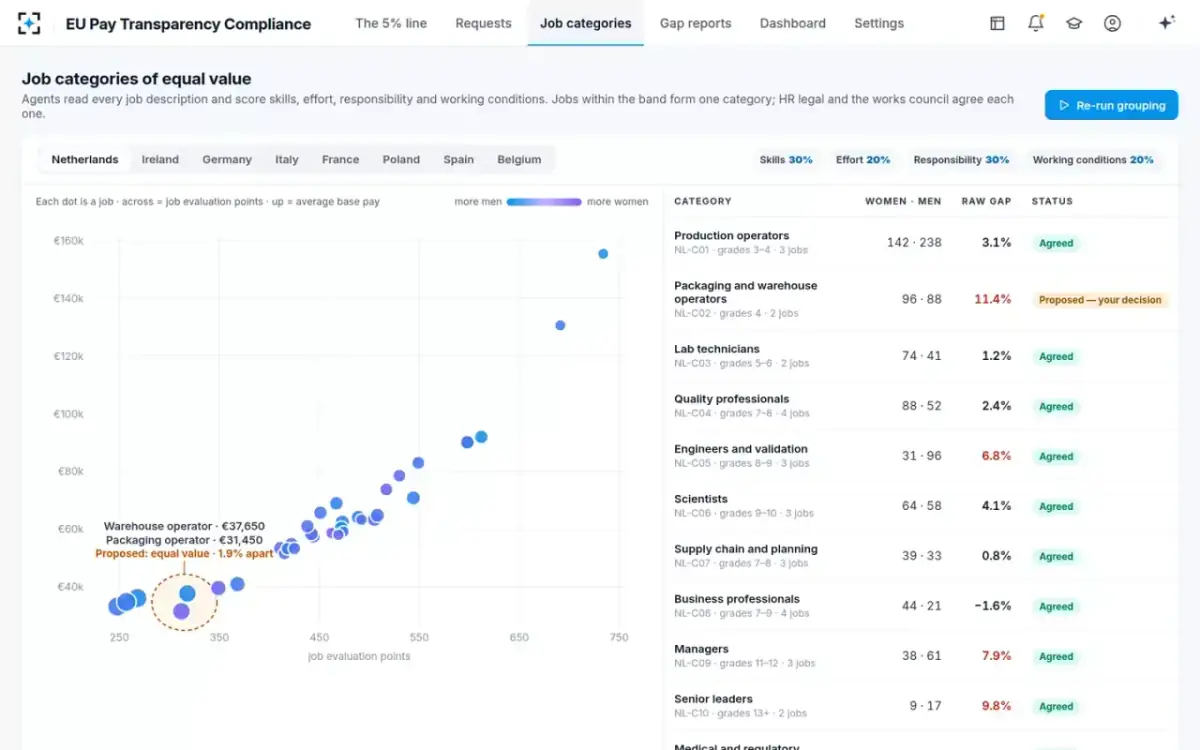This screenshot has width=1200, height=750.
Task: Click the highest-paid job dot above €150k
Action: pos(603,254)
